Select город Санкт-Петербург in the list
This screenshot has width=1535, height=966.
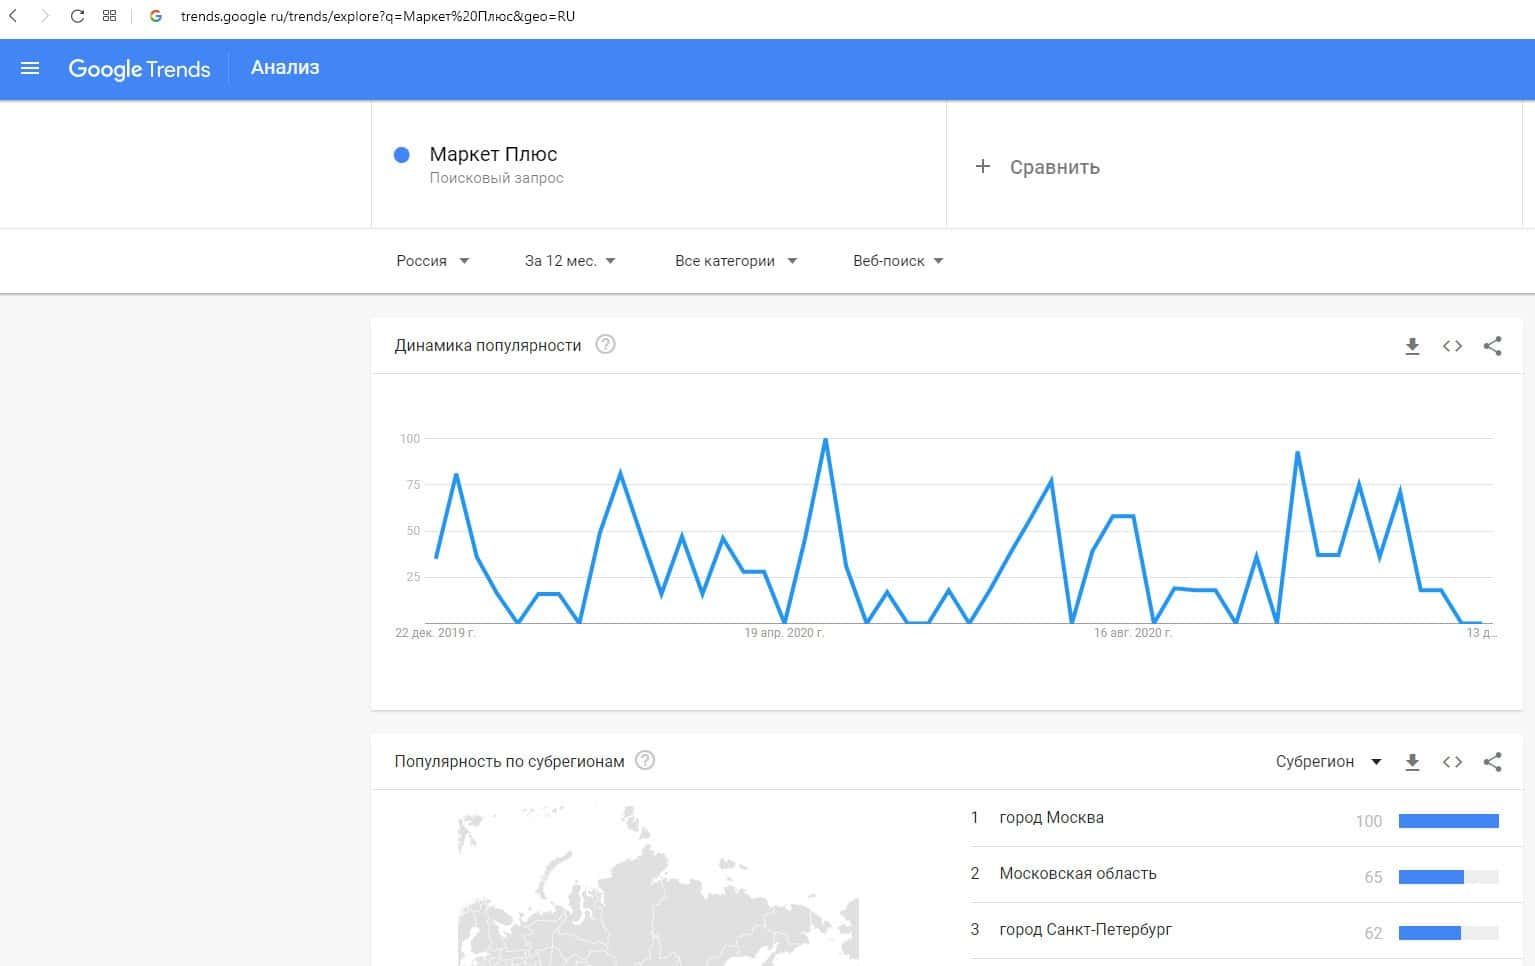[x=1085, y=930]
